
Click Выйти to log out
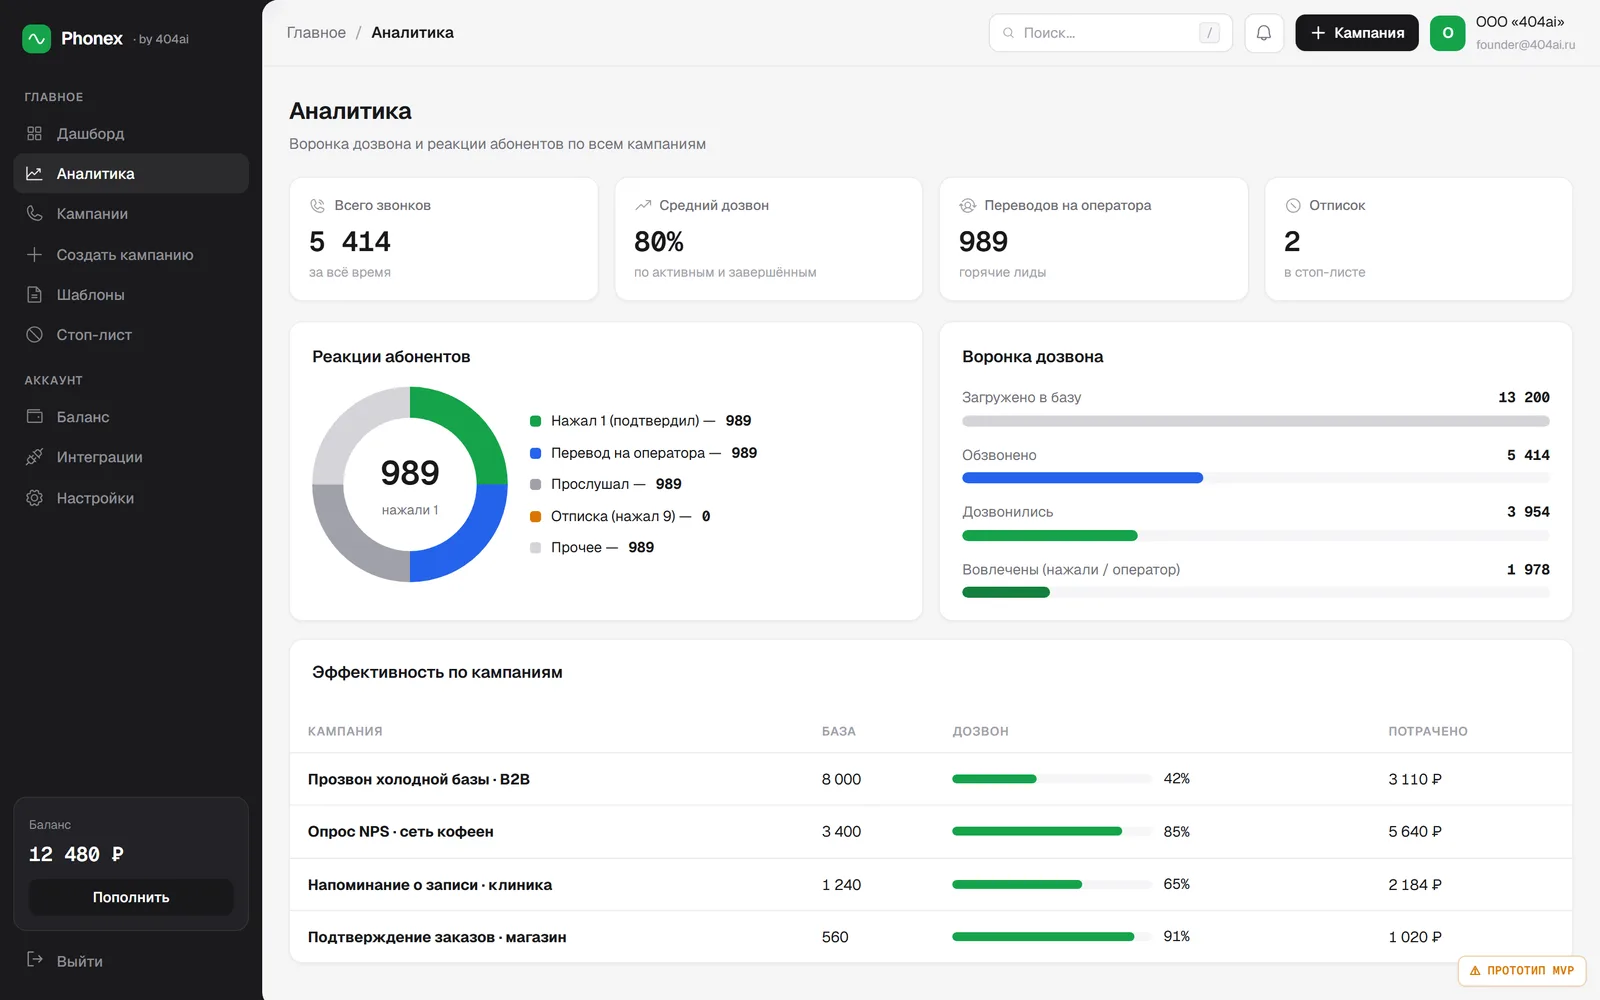131,960
